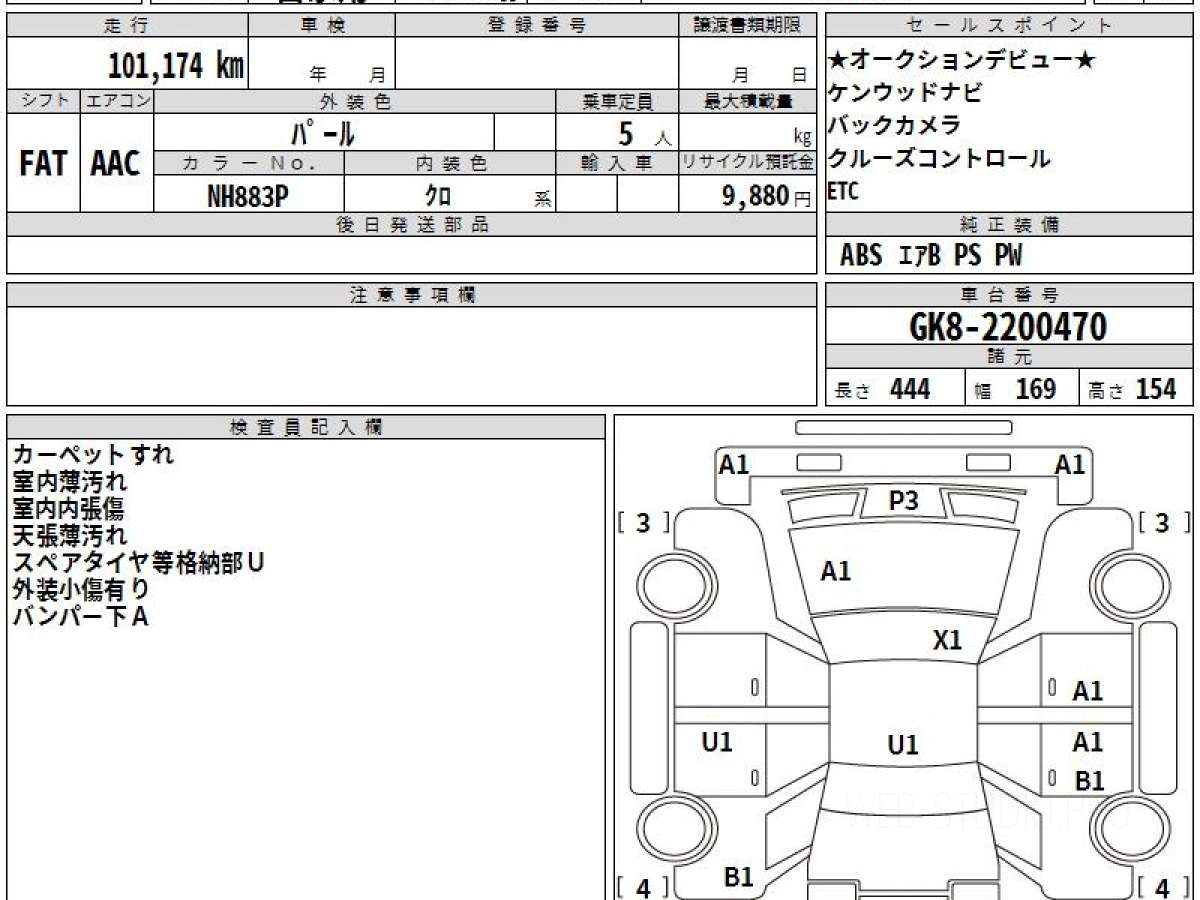Select the クロ interior color value

click(438, 196)
